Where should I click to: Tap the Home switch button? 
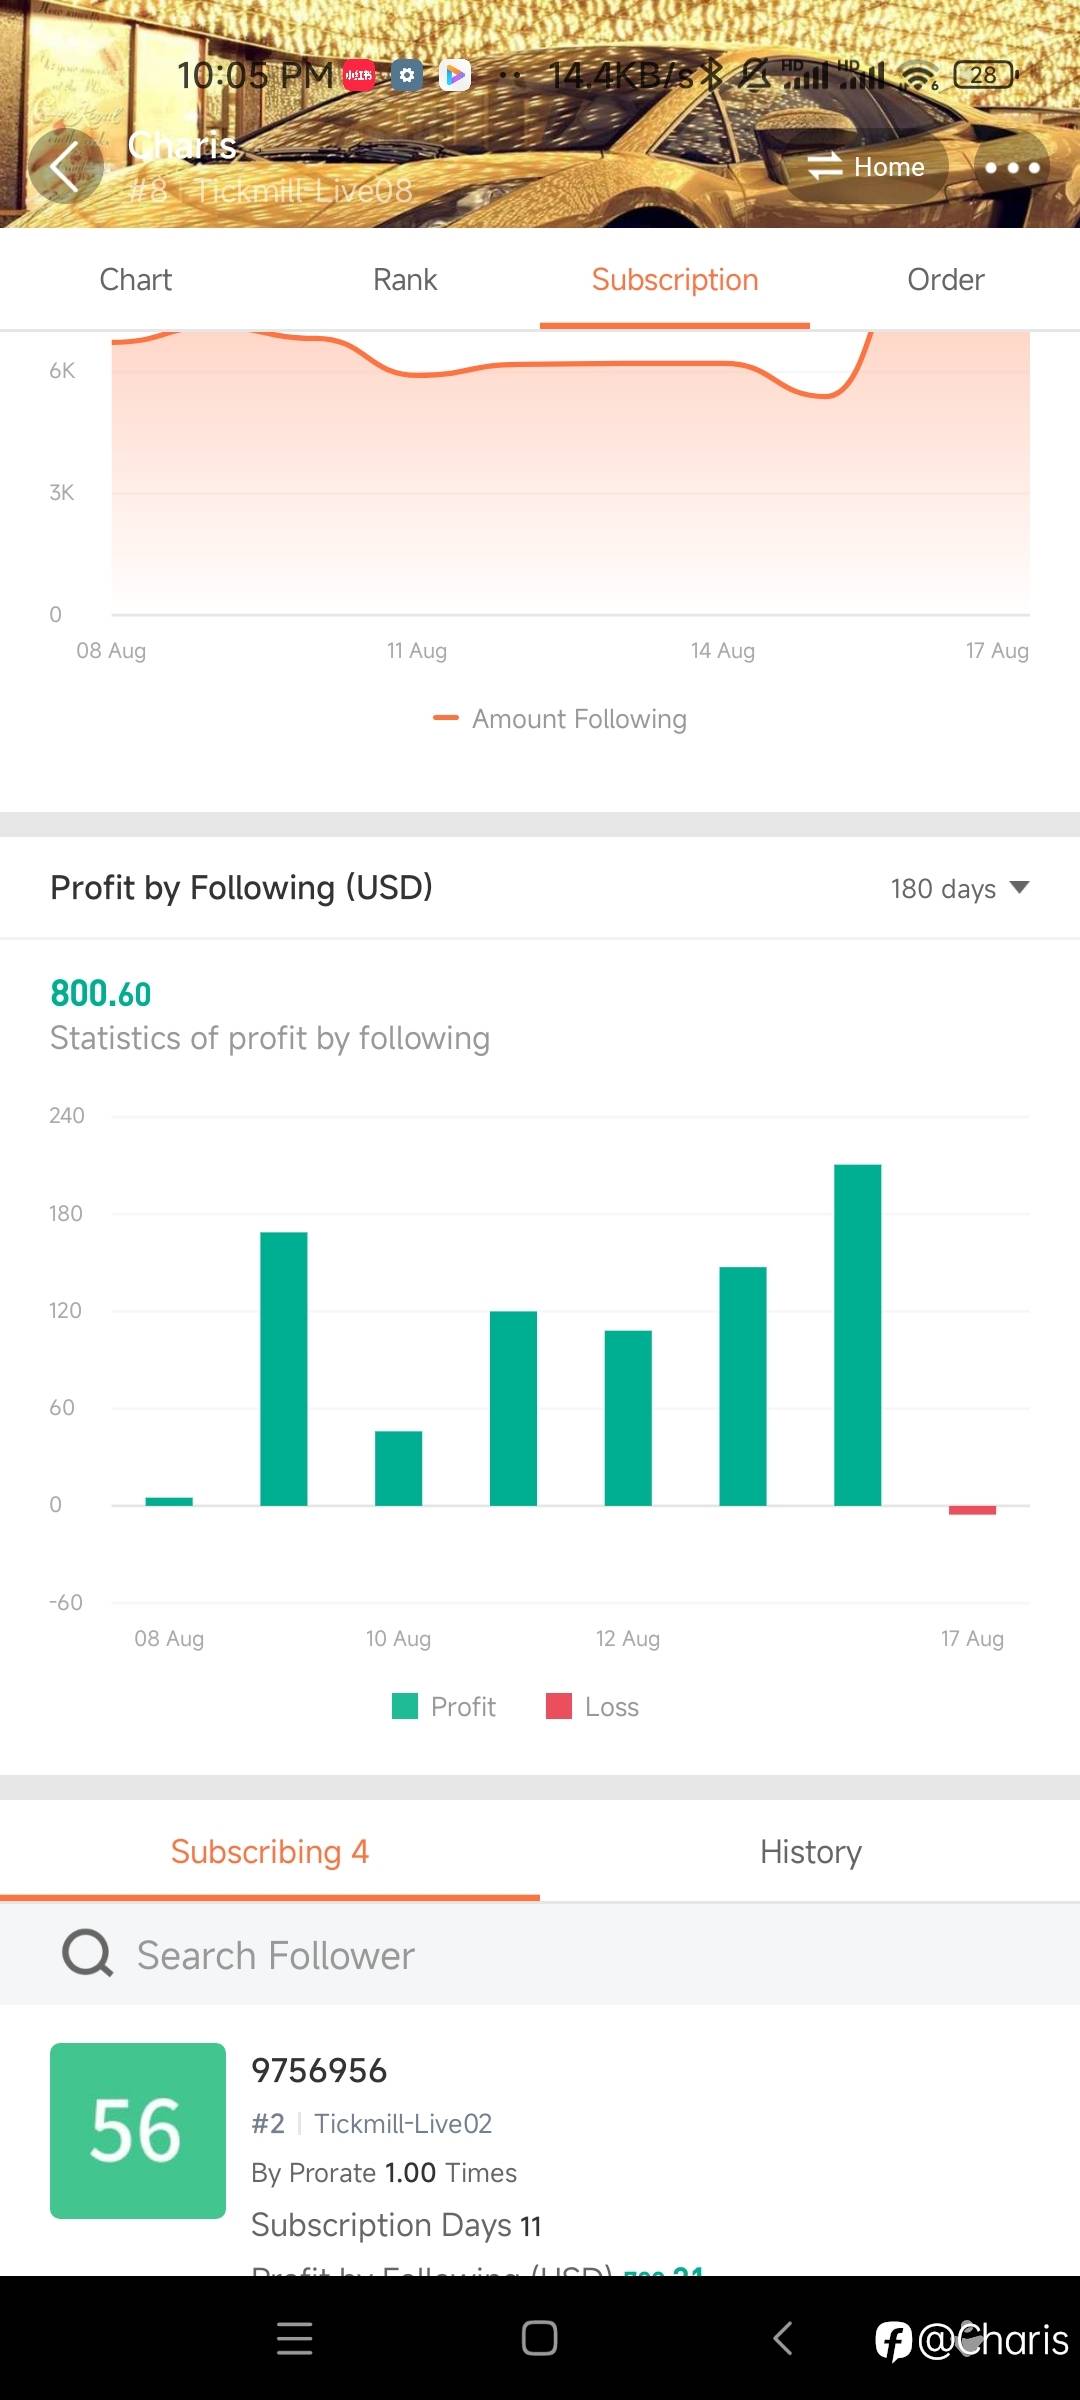866,166
